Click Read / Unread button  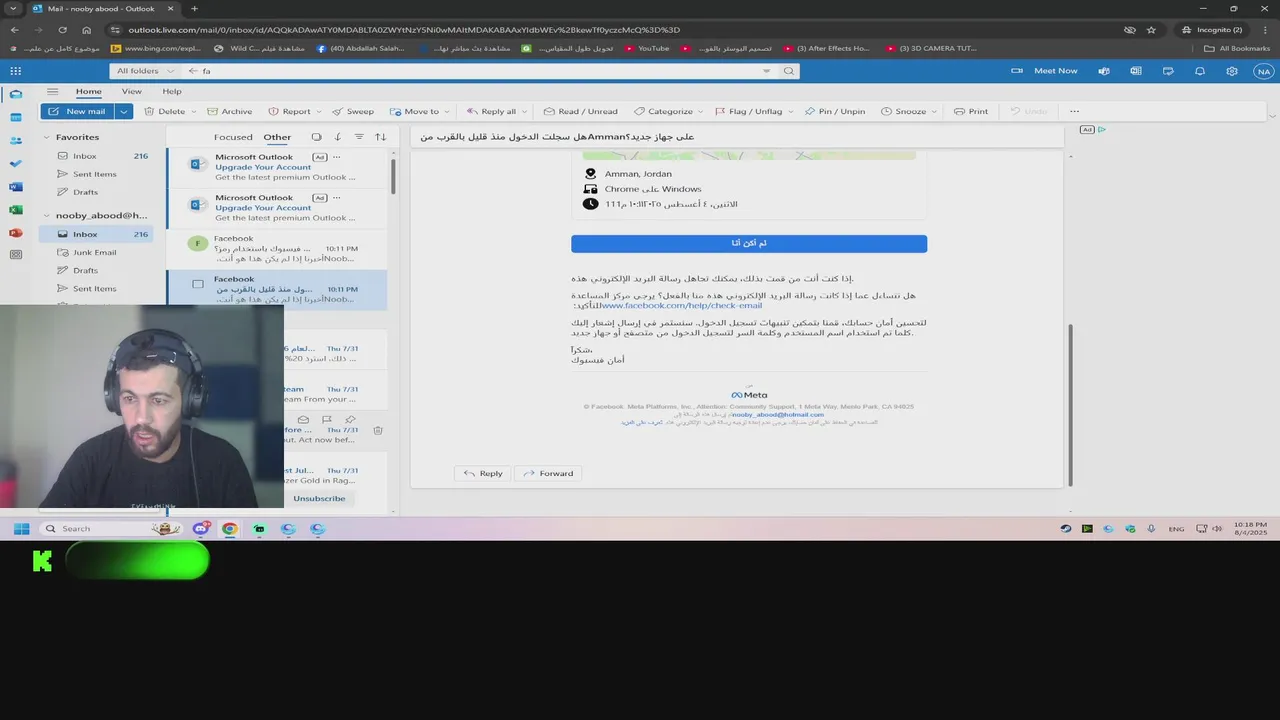(x=580, y=111)
